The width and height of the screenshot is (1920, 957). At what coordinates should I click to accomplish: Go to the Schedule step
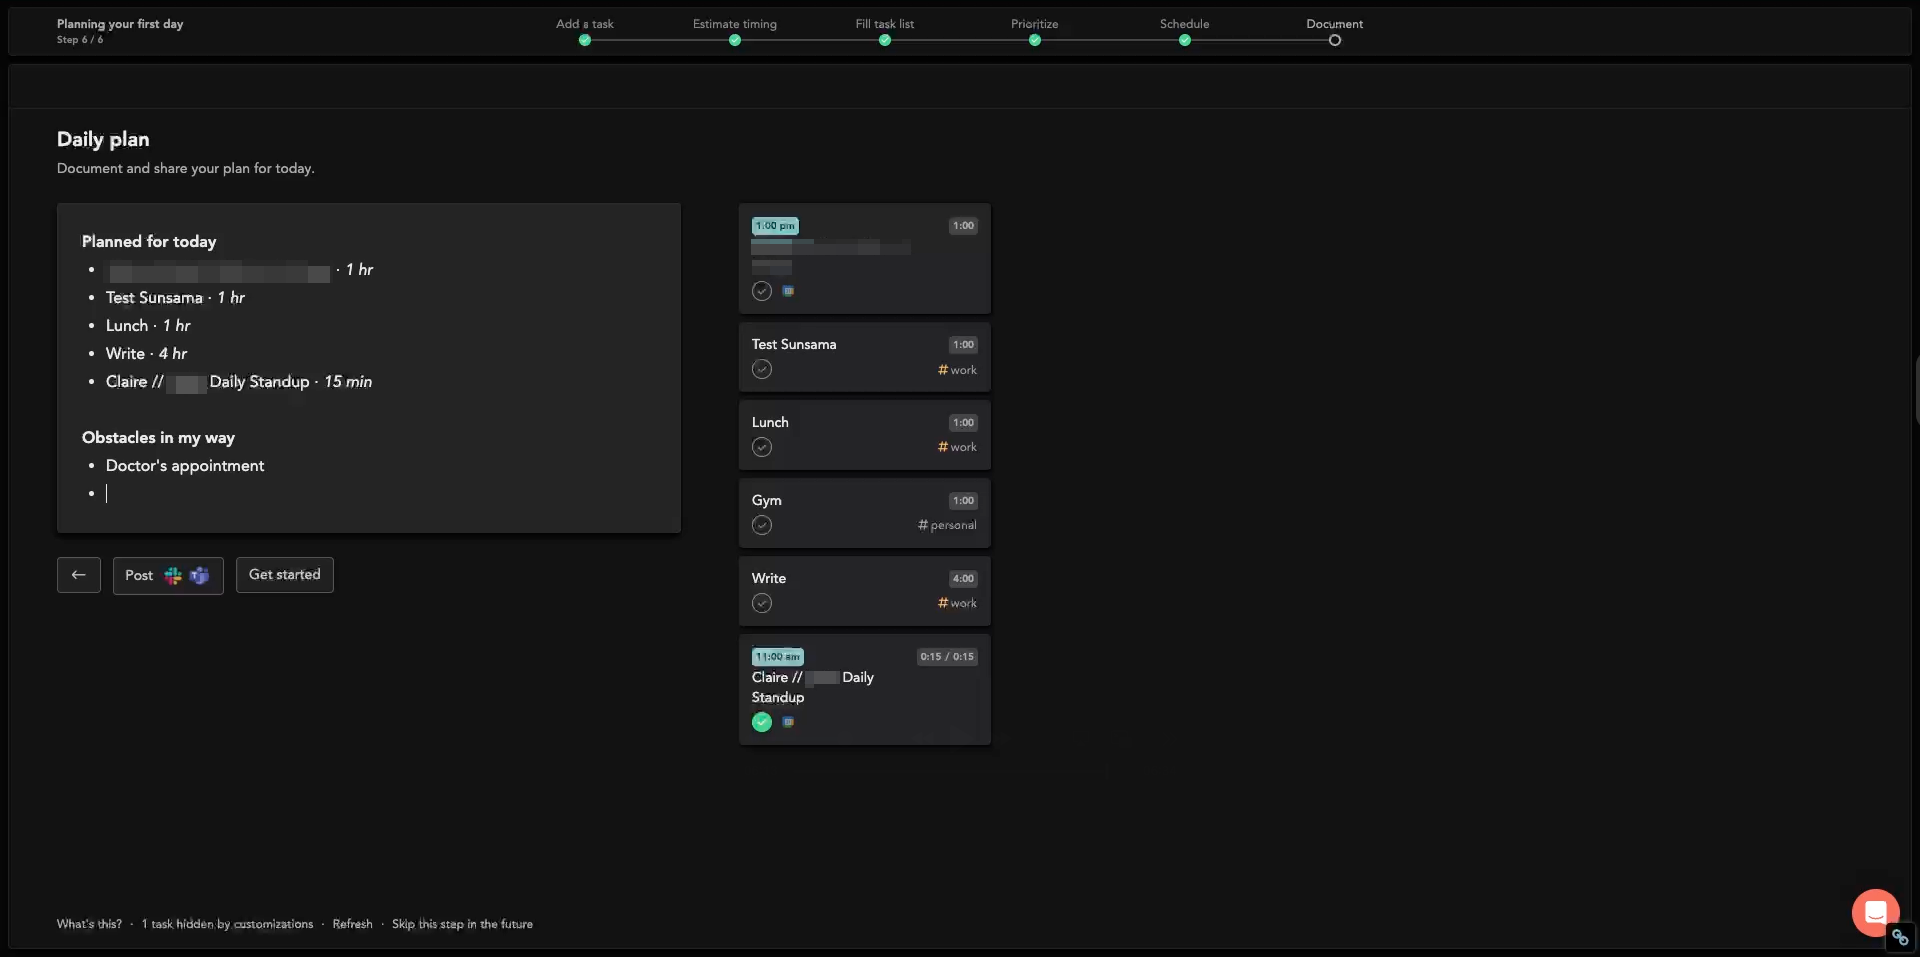[x=1185, y=31]
